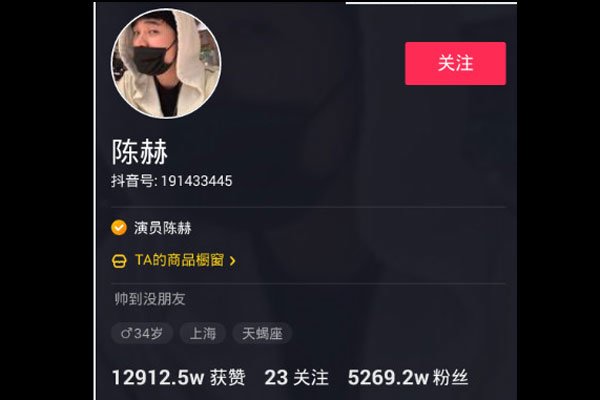This screenshot has height=400, width=600.
Task: Click the 演员陈赫 verification label
Action: click(x=163, y=228)
